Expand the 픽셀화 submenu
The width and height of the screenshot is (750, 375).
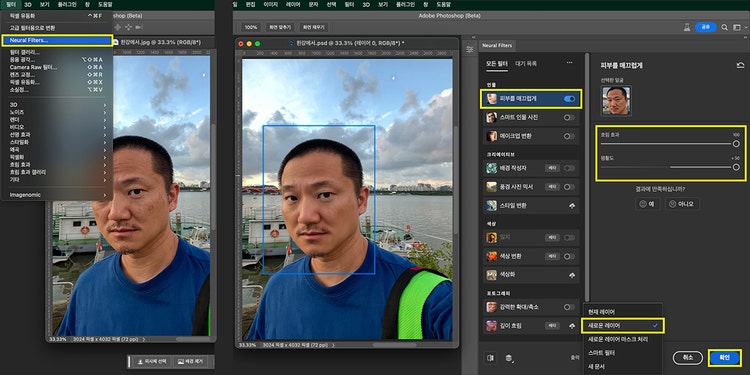click(x=56, y=157)
